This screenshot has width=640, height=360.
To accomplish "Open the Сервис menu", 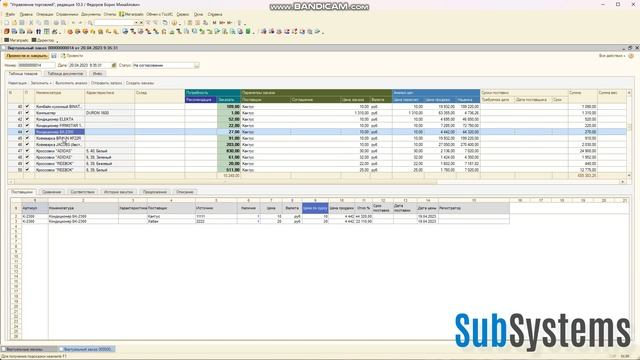I will click(x=182, y=14).
